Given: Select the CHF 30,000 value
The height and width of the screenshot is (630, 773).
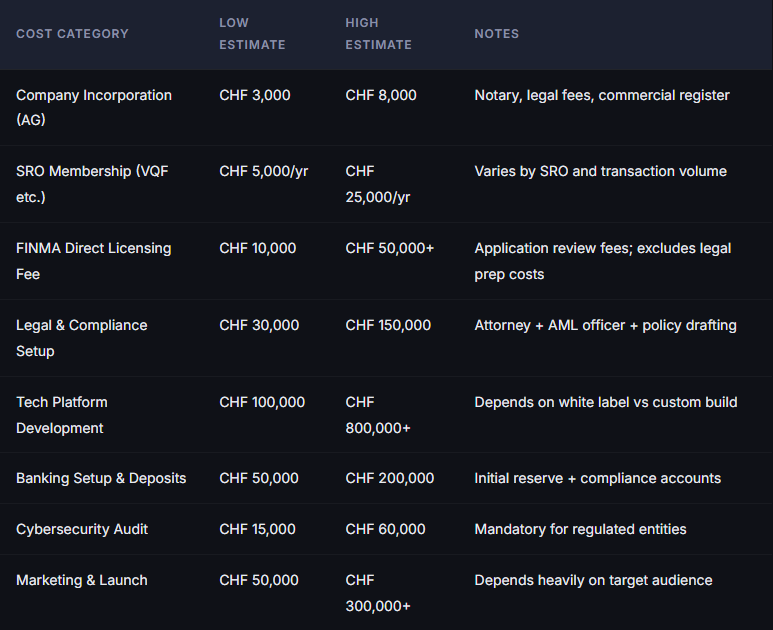Looking at the screenshot, I should (x=259, y=325).
